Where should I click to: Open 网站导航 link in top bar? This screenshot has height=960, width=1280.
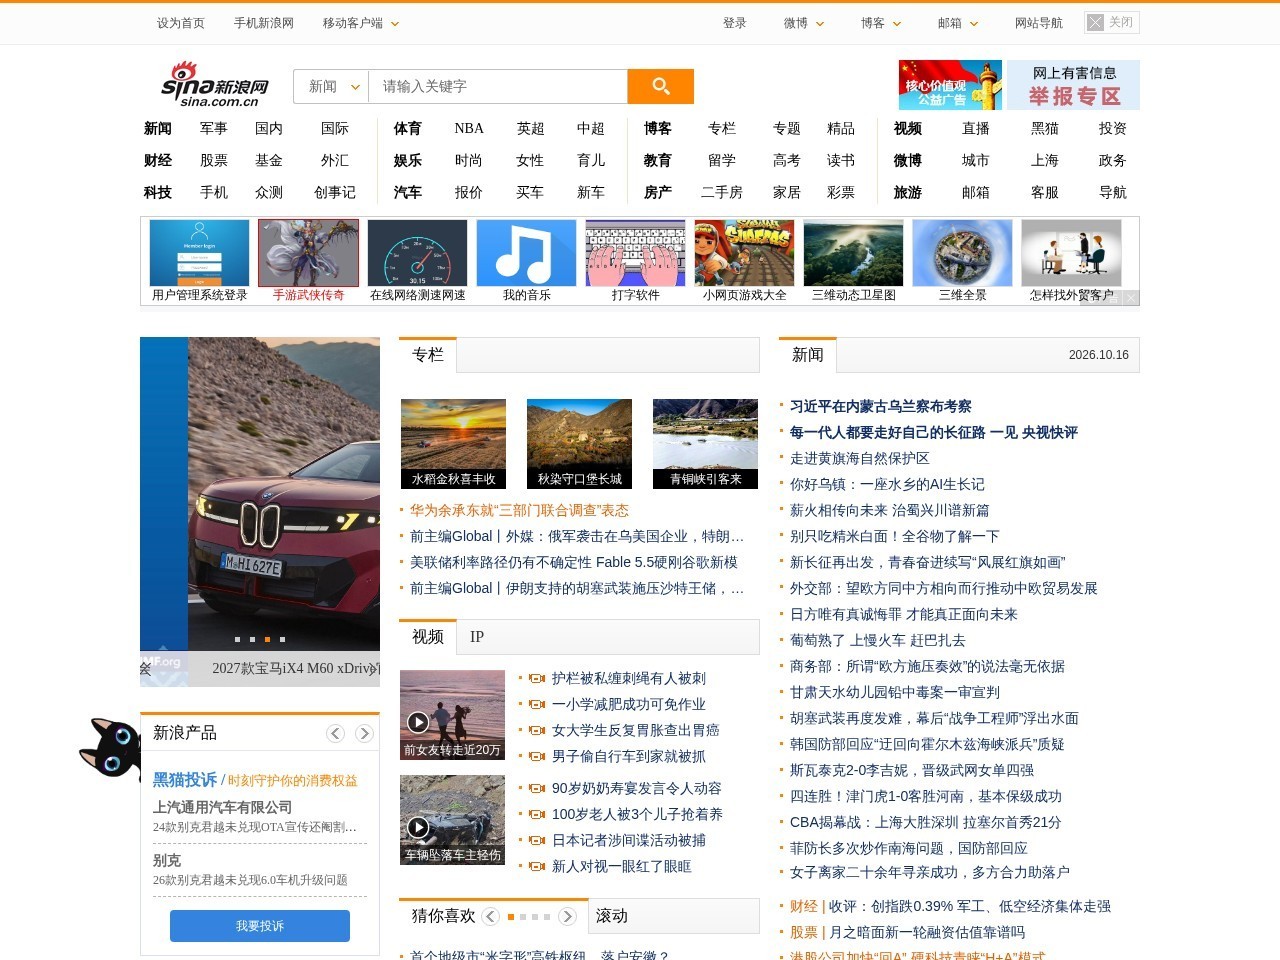(x=1039, y=23)
